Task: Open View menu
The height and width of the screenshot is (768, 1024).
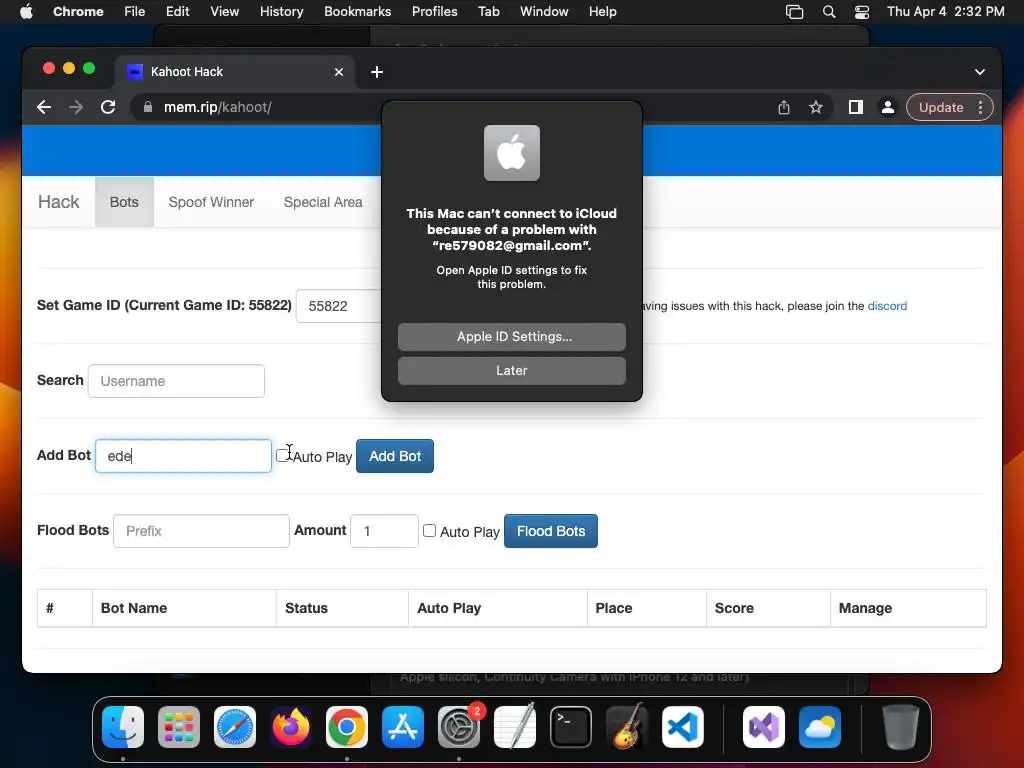Action: 224,11
